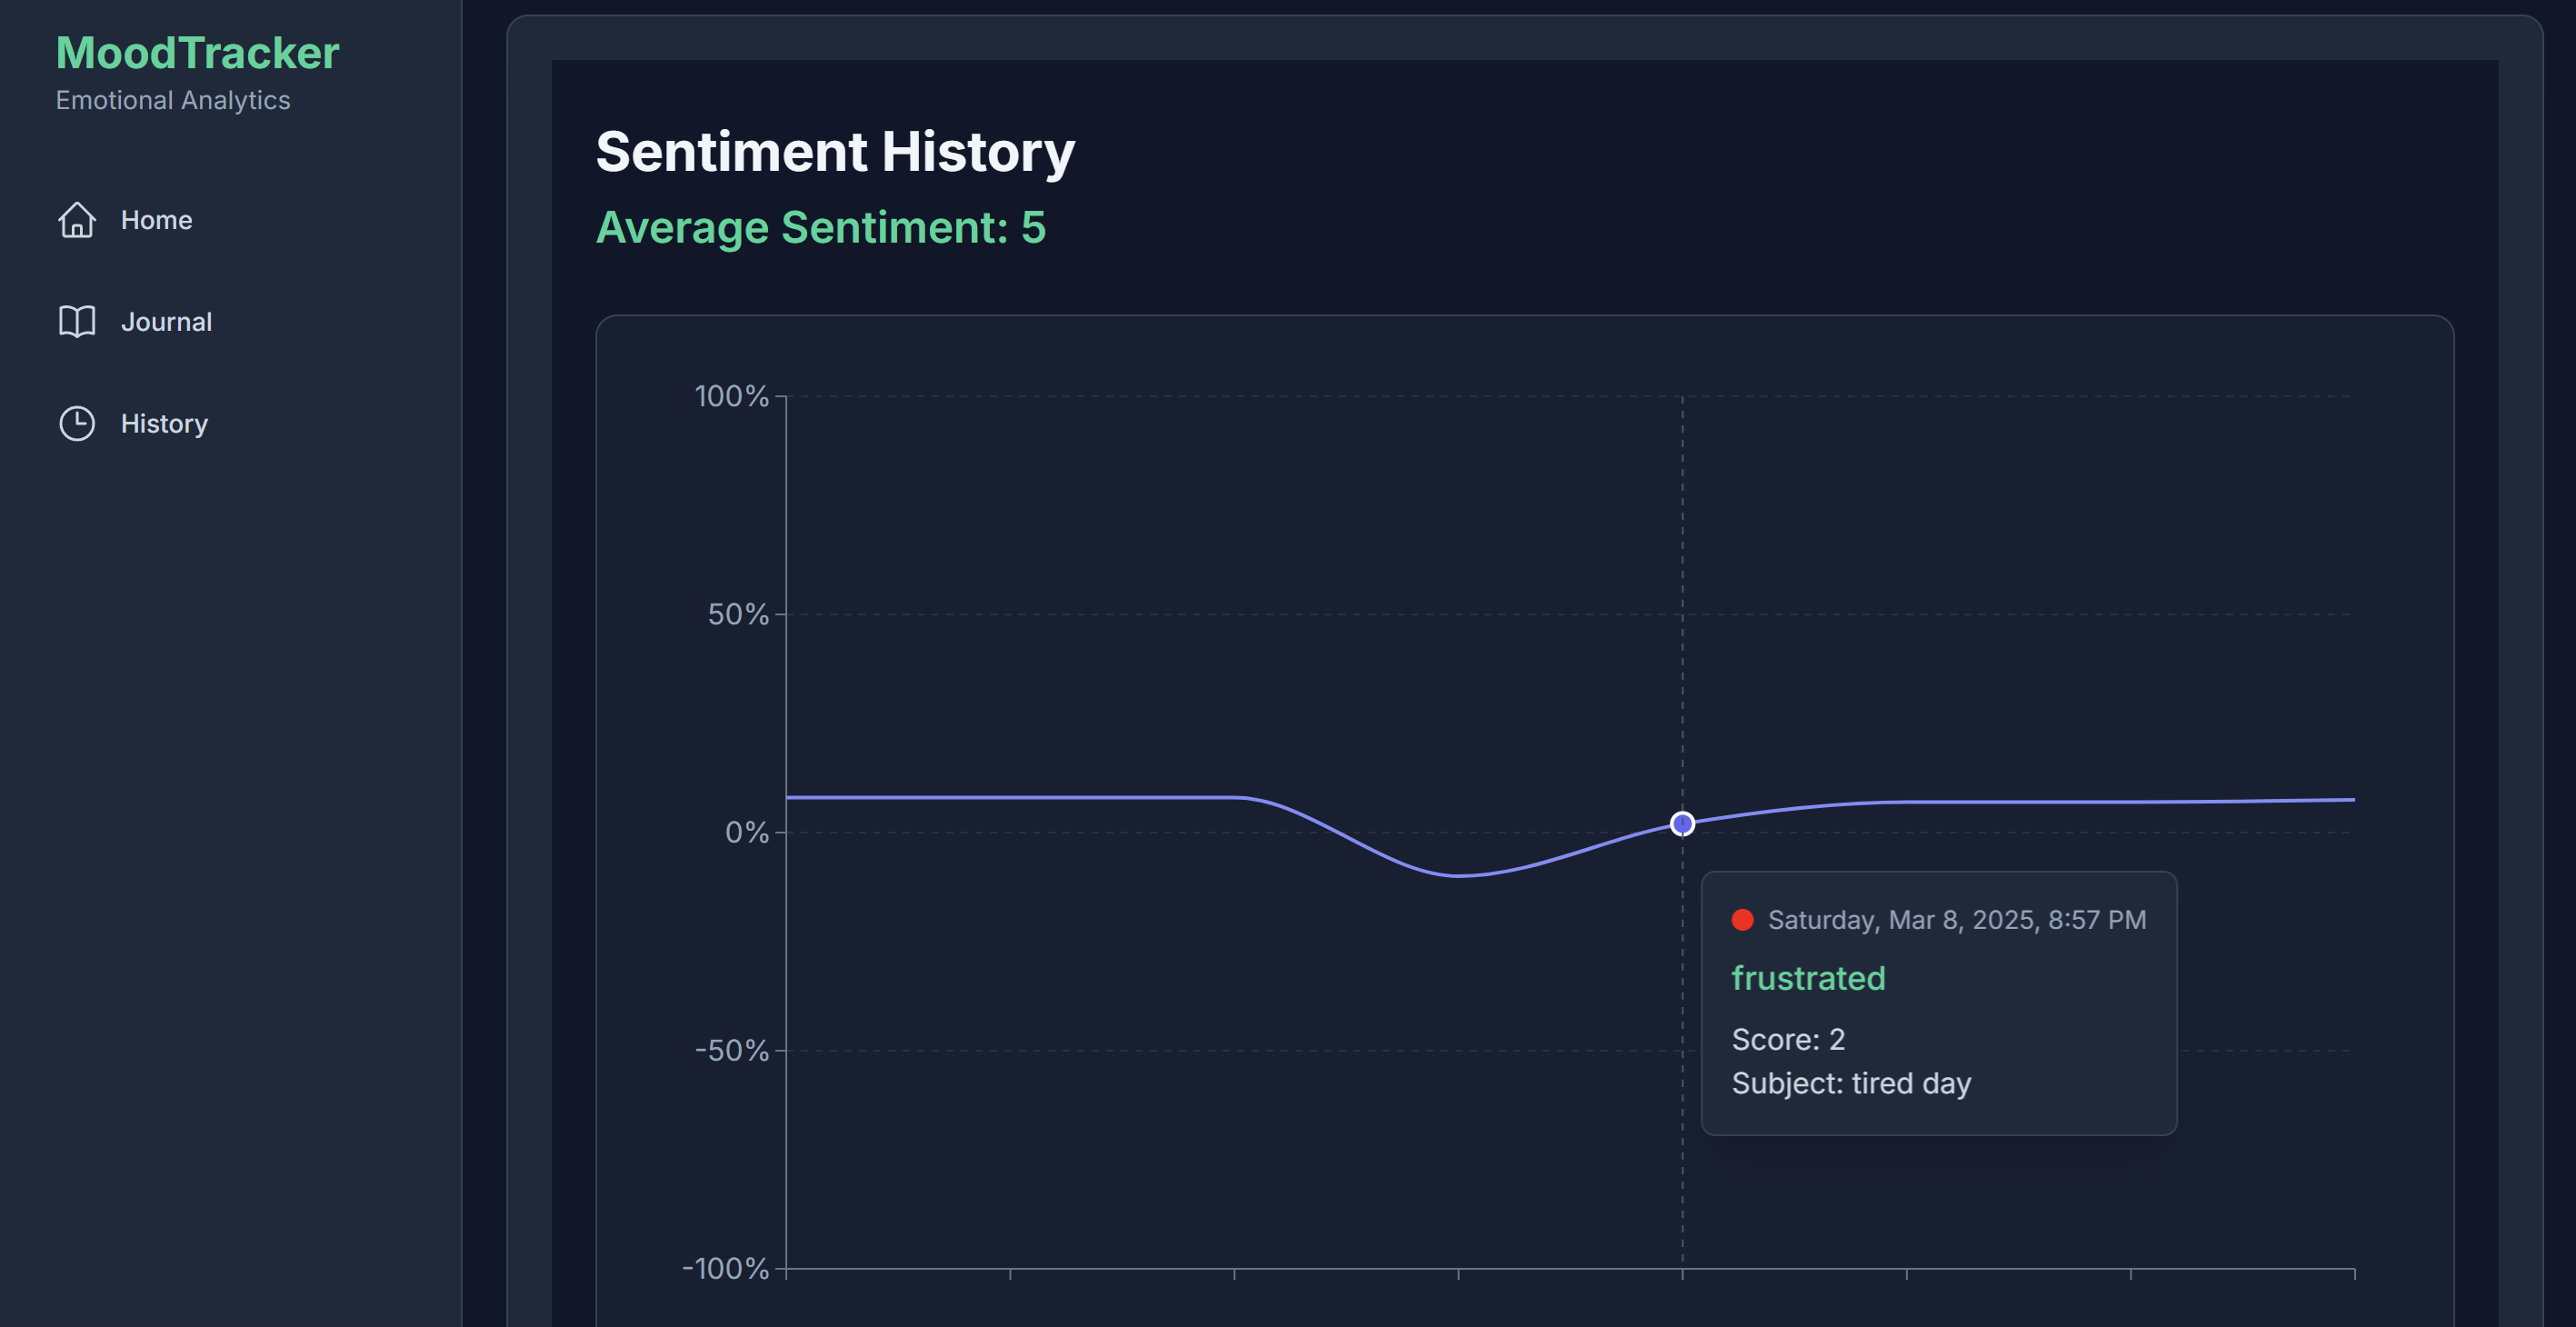
Task: Click the 'Saturday, Mar 8, 2025' timestamp
Action: click(x=1958, y=919)
